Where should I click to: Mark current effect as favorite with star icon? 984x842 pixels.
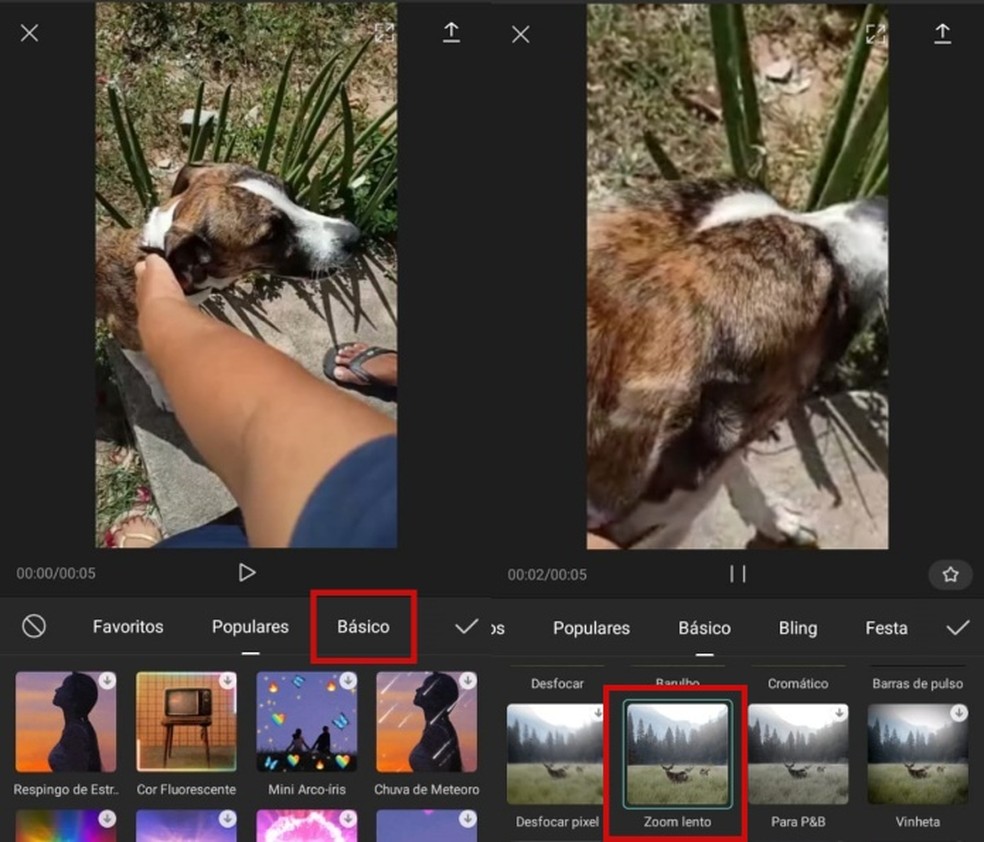950,574
